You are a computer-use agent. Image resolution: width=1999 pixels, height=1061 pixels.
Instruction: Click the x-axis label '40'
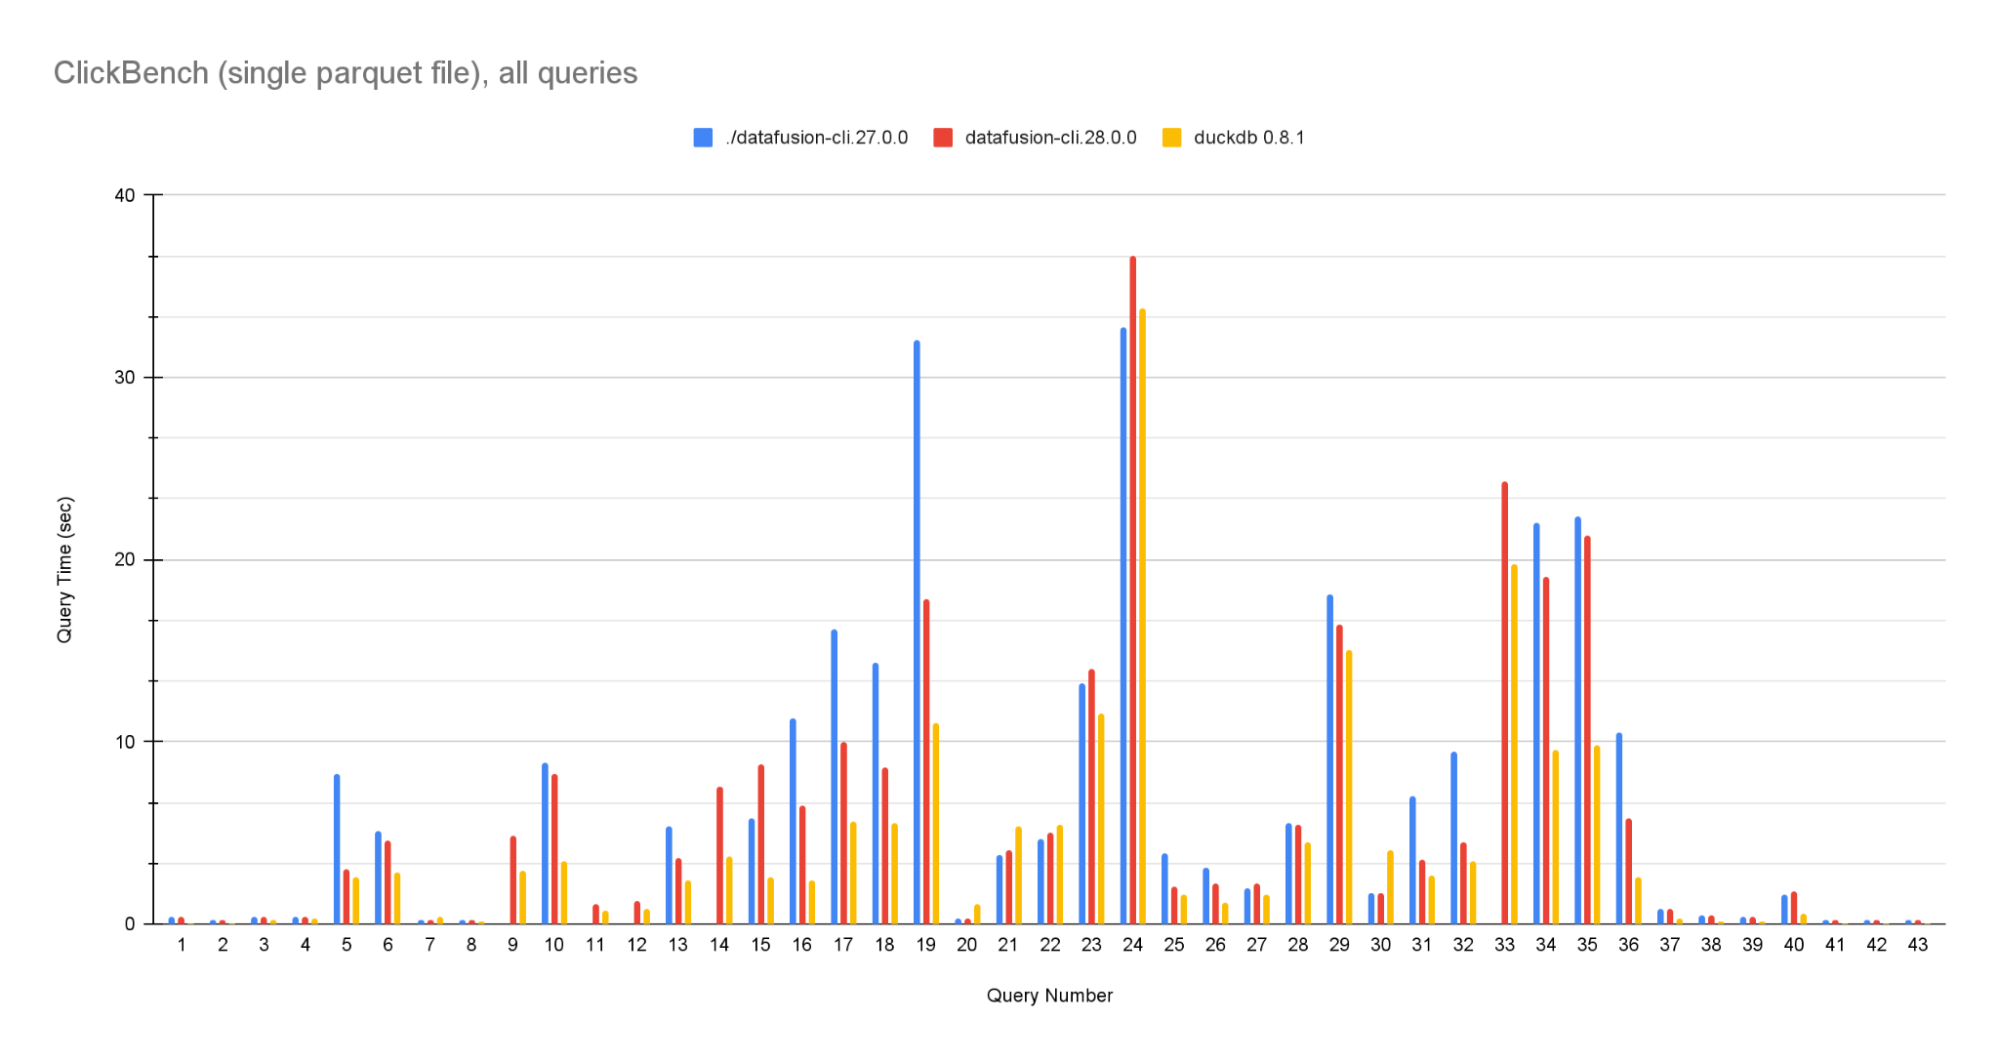pos(1794,945)
